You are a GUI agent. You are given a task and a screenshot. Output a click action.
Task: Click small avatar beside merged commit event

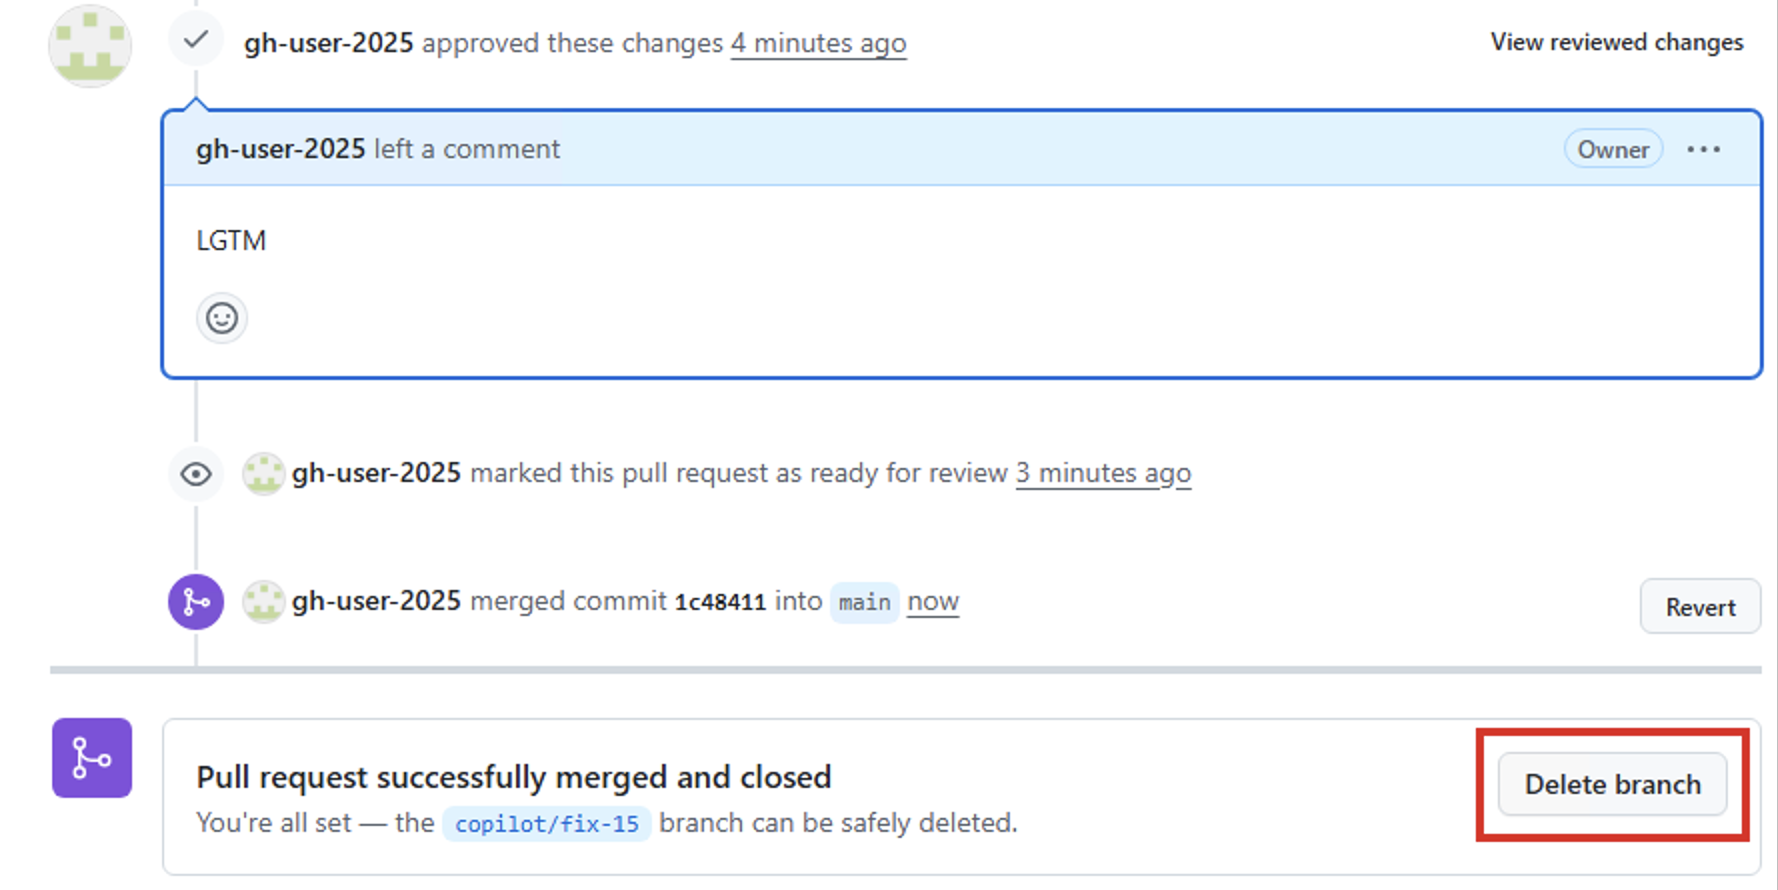coord(264,602)
